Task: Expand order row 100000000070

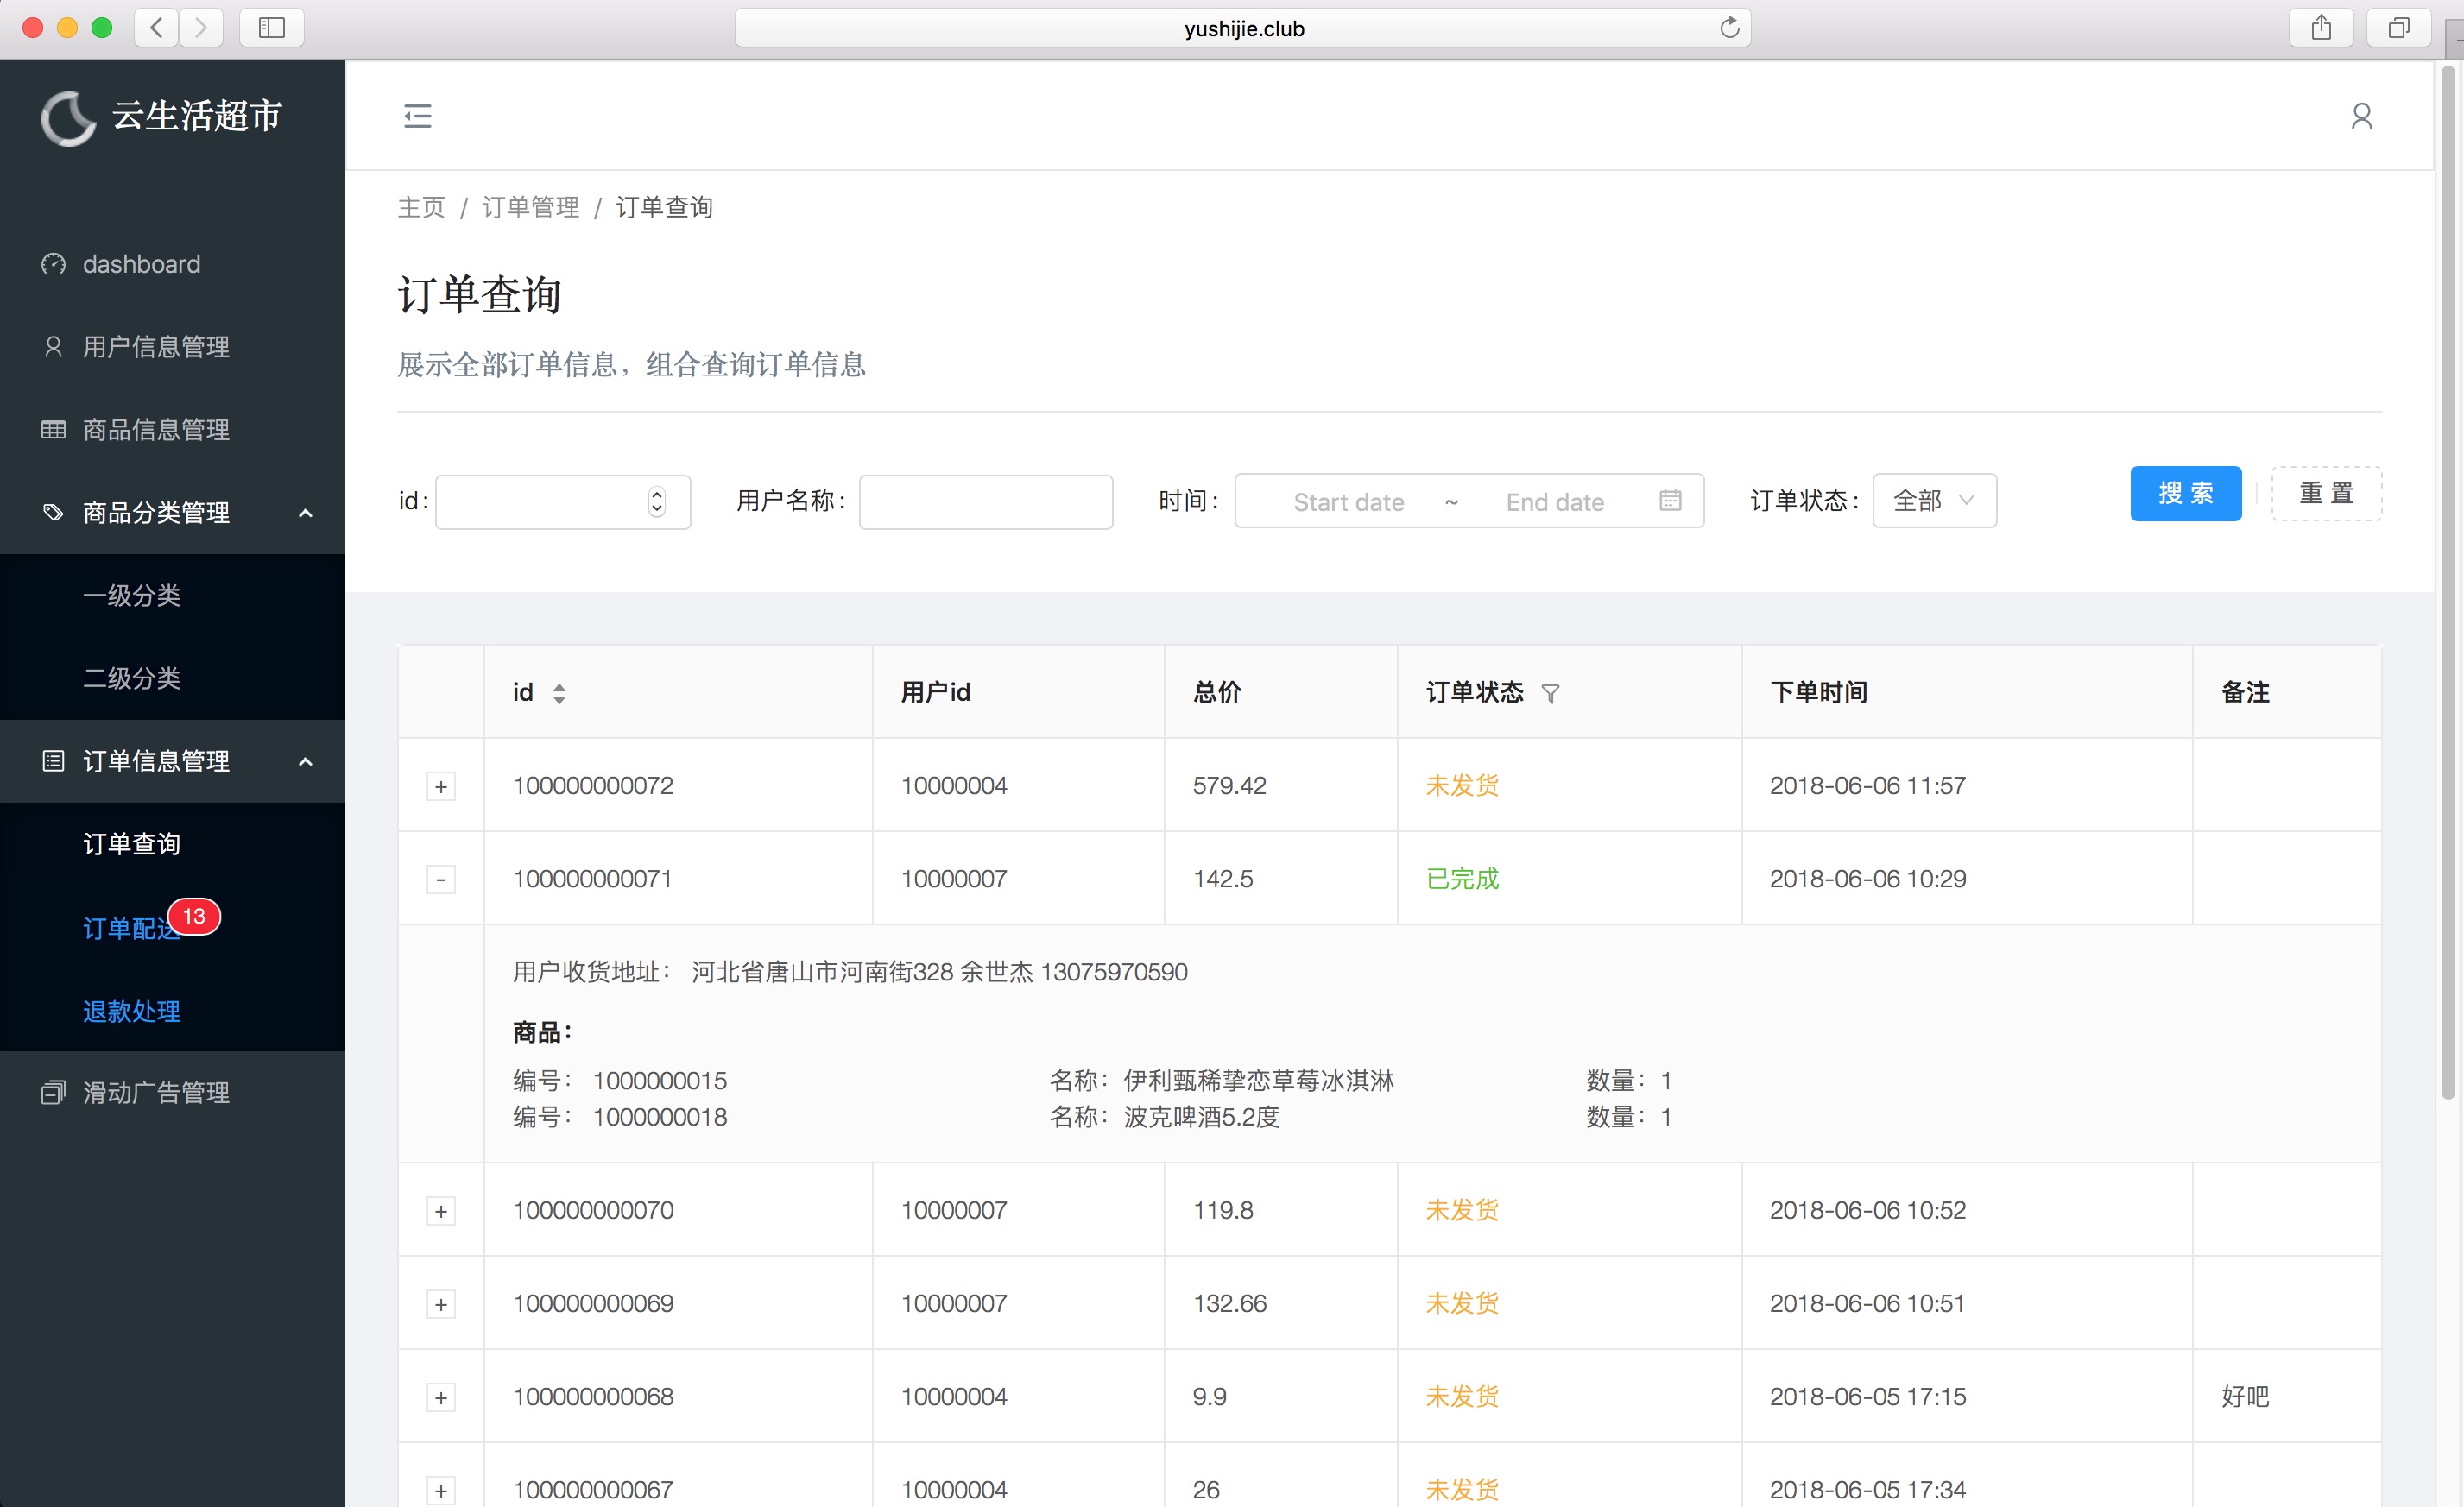Action: [x=441, y=1211]
